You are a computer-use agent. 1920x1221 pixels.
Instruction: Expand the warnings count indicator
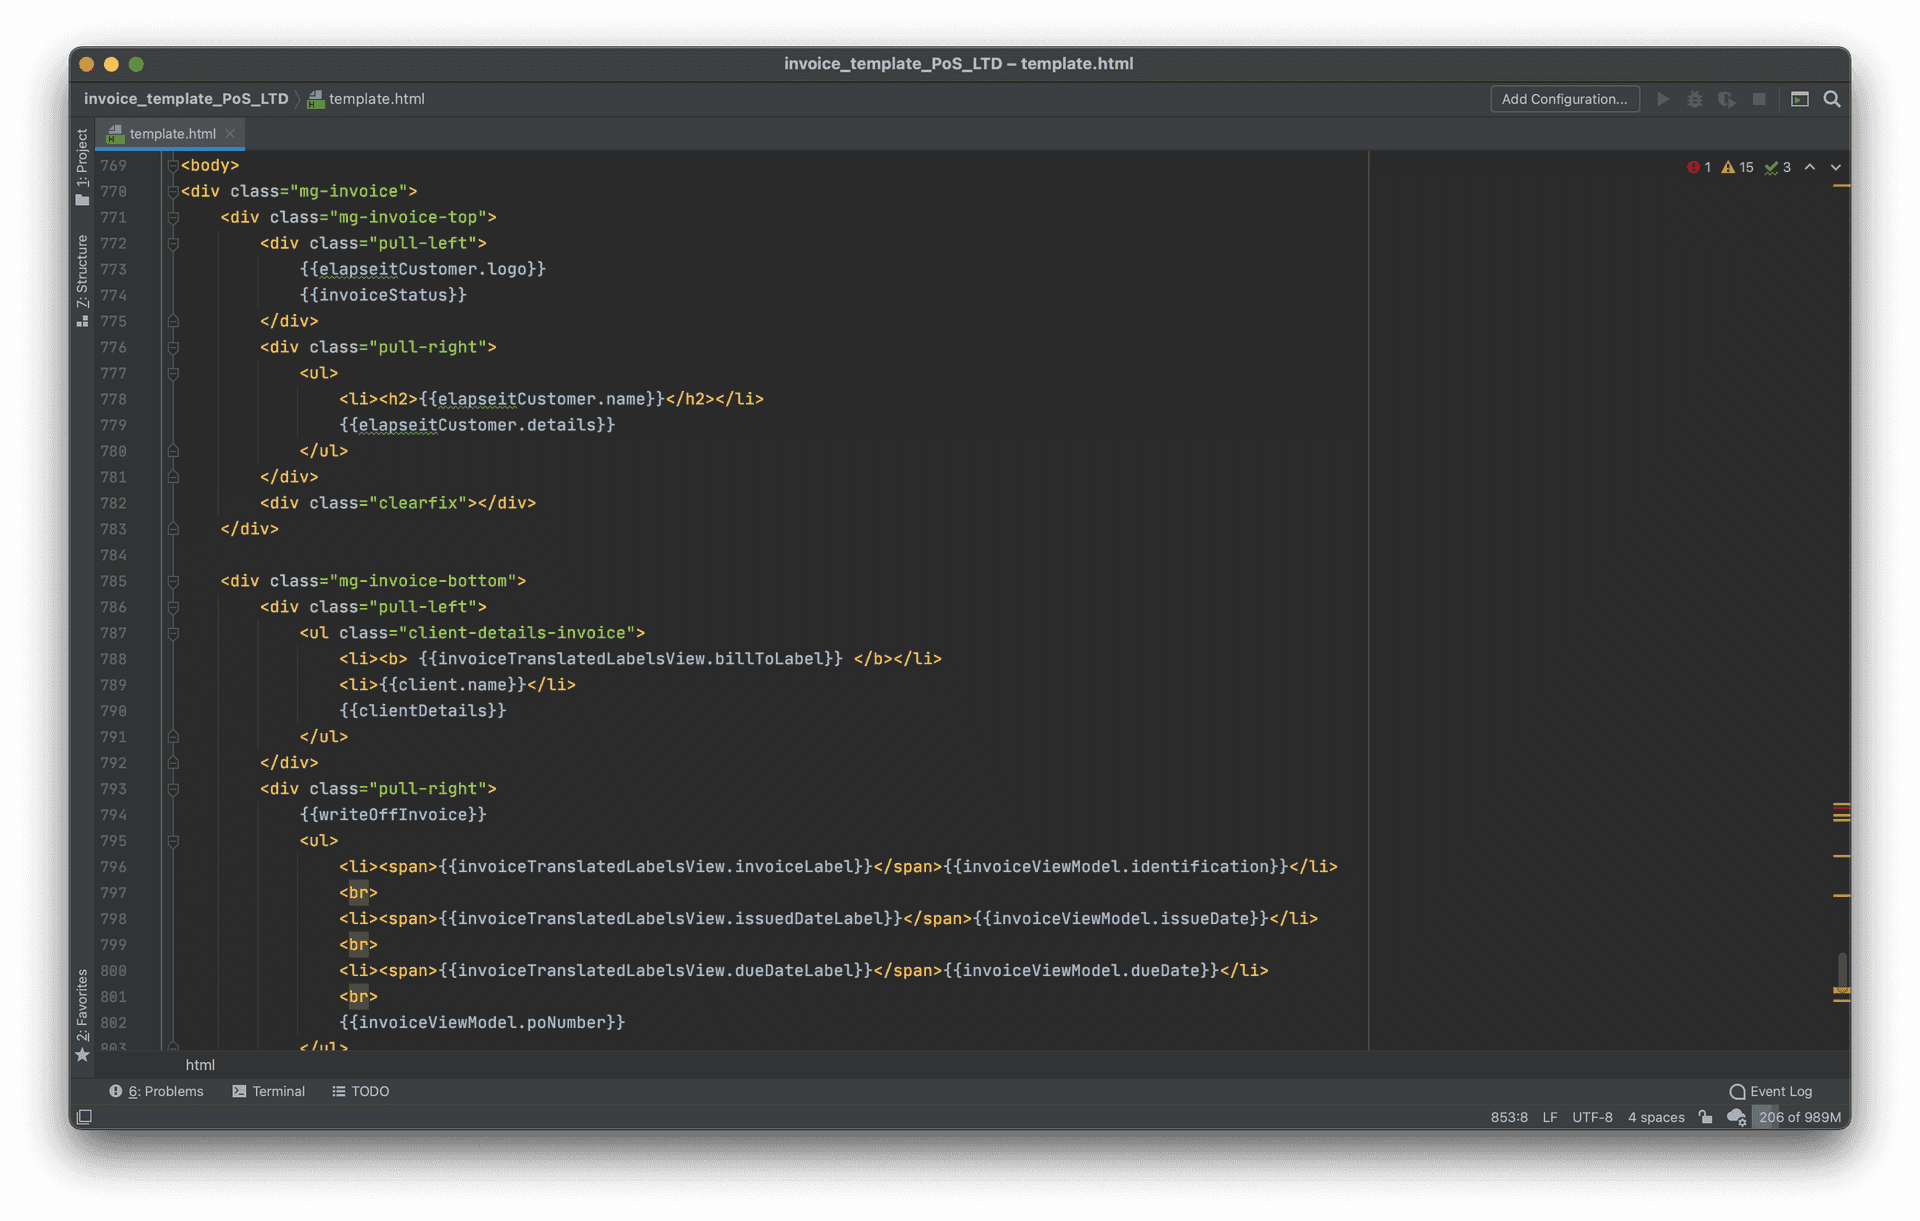[x=1739, y=166]
